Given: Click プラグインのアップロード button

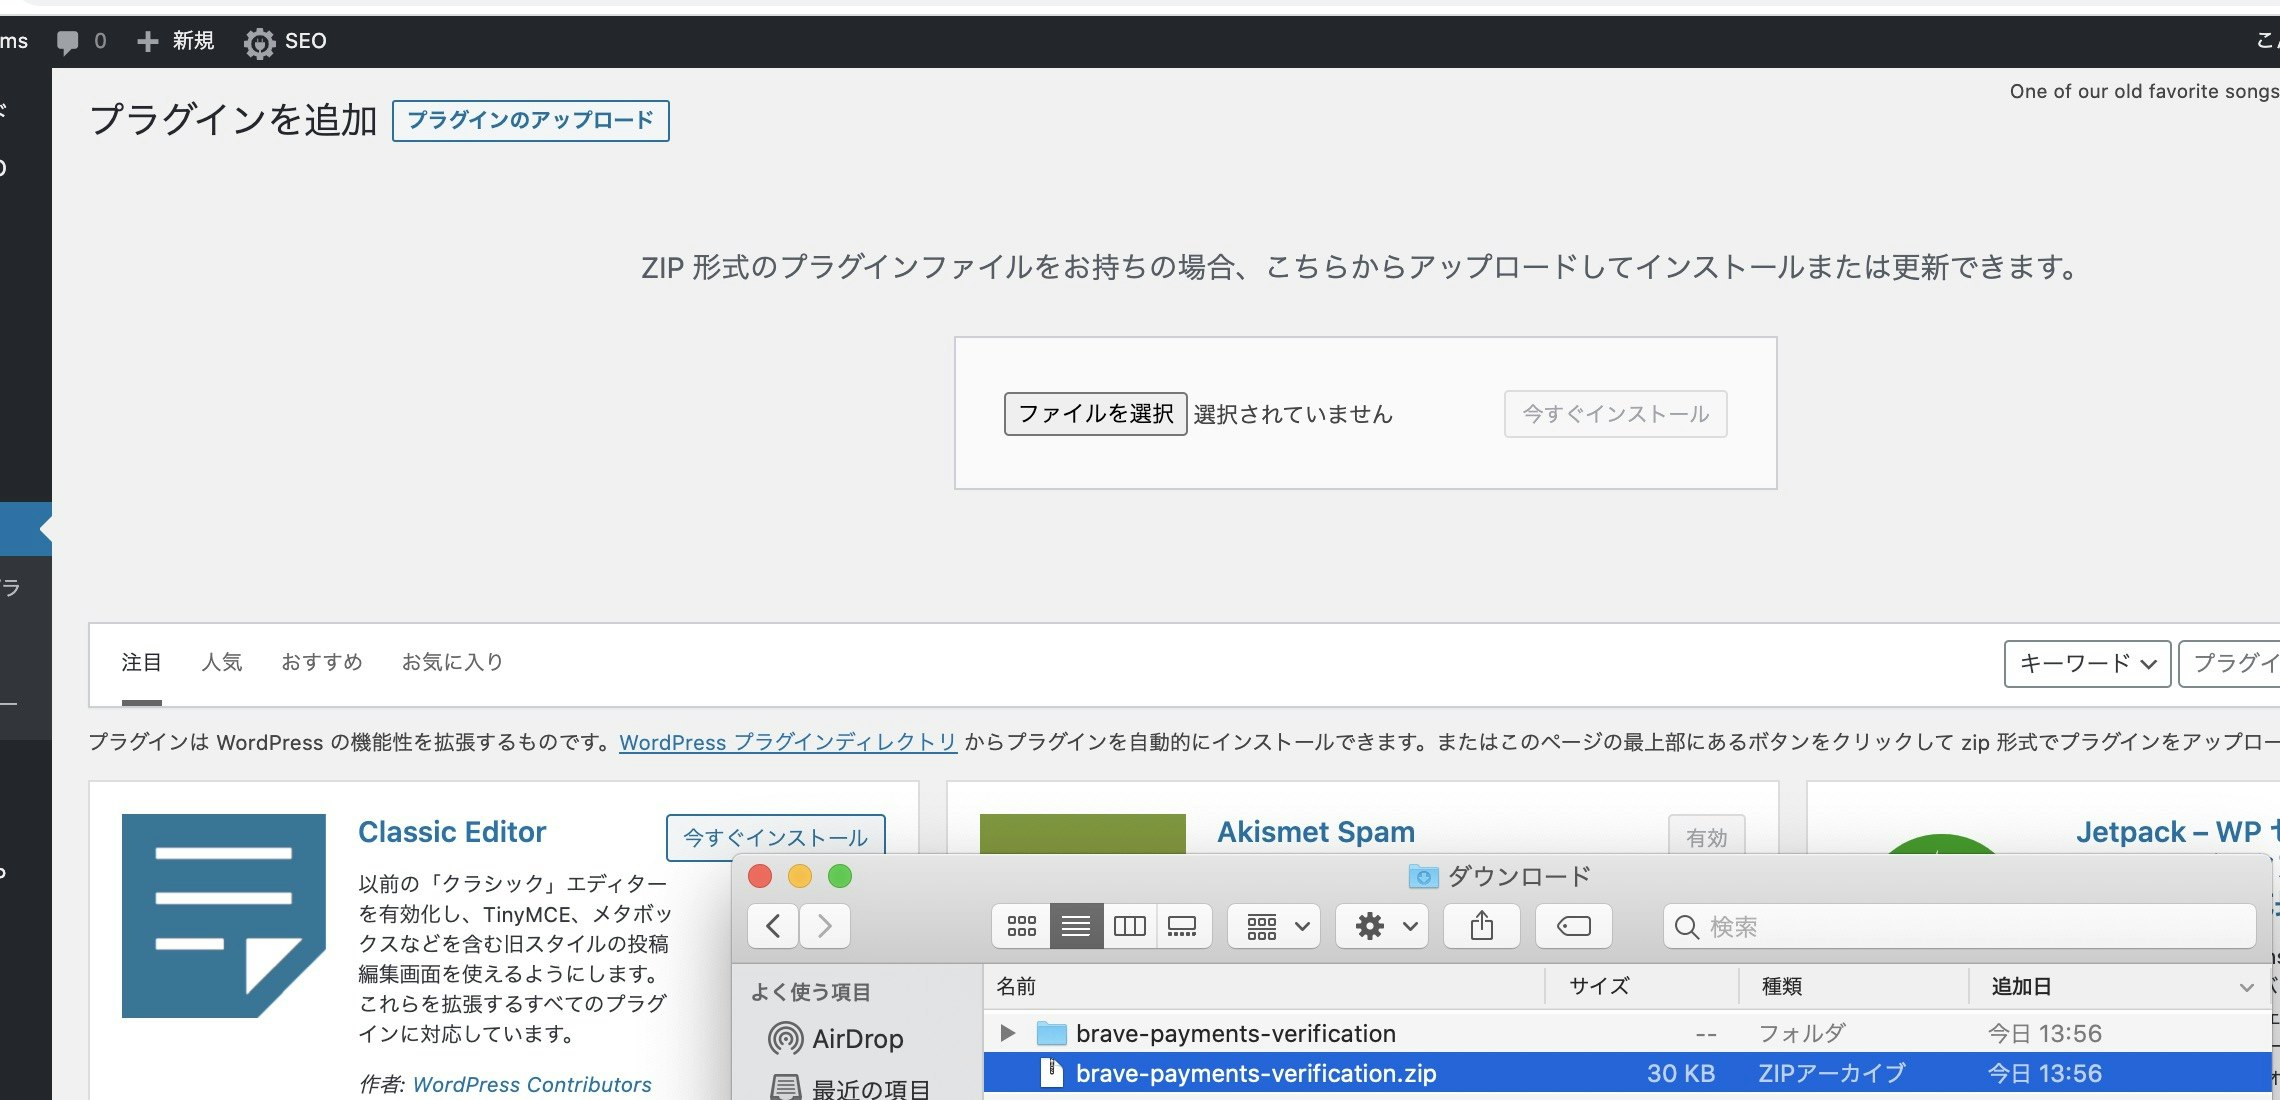Looking at the screenshot, I should [530, 121].
